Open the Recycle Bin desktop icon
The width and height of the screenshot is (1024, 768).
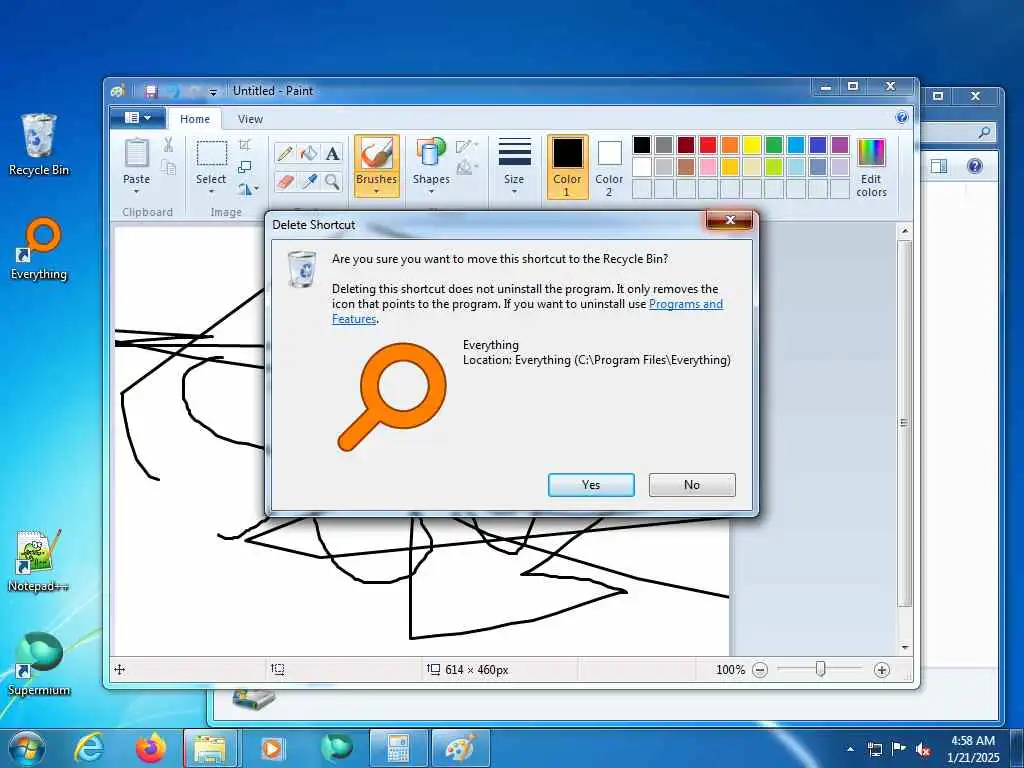click(39, 144)
